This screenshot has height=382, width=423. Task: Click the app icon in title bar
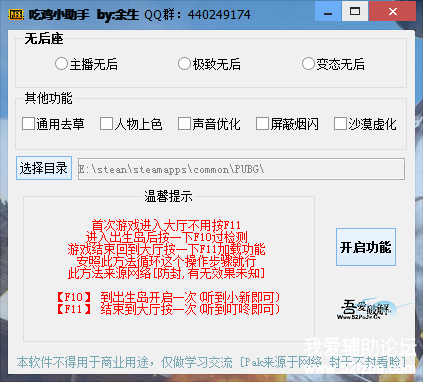(16, 14)
